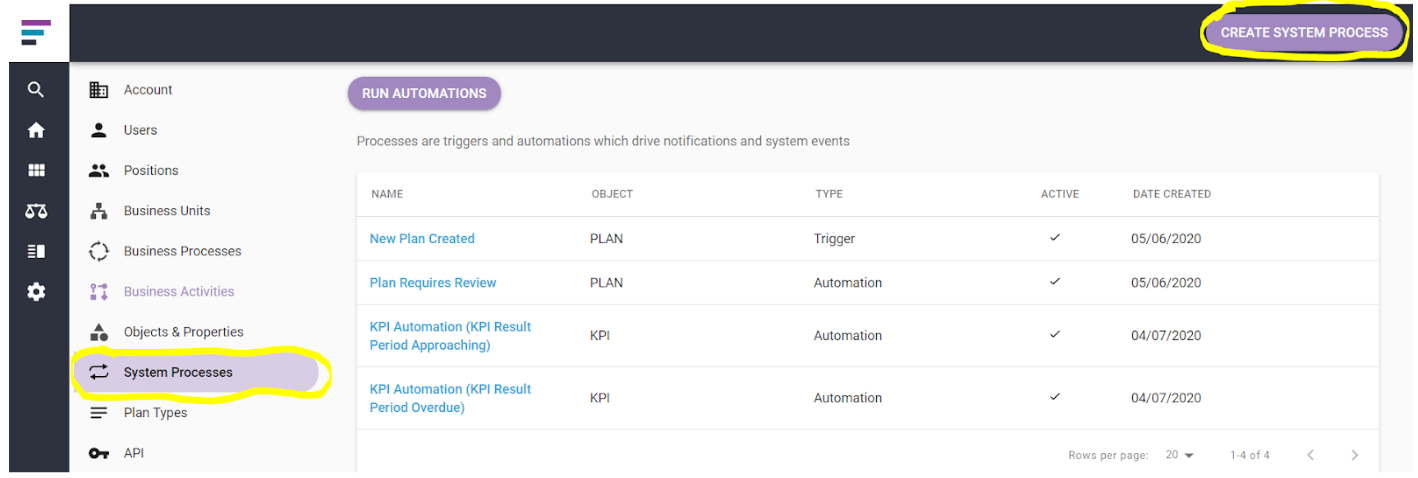This screenshot has height=478, width=1418.
Task: Click the app logo icon in the top-left corner
Action: (35, 32)
